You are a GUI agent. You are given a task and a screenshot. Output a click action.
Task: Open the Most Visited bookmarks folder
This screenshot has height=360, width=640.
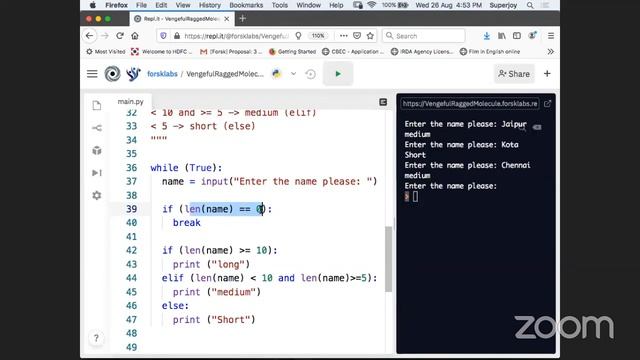(x=106, y=52)
